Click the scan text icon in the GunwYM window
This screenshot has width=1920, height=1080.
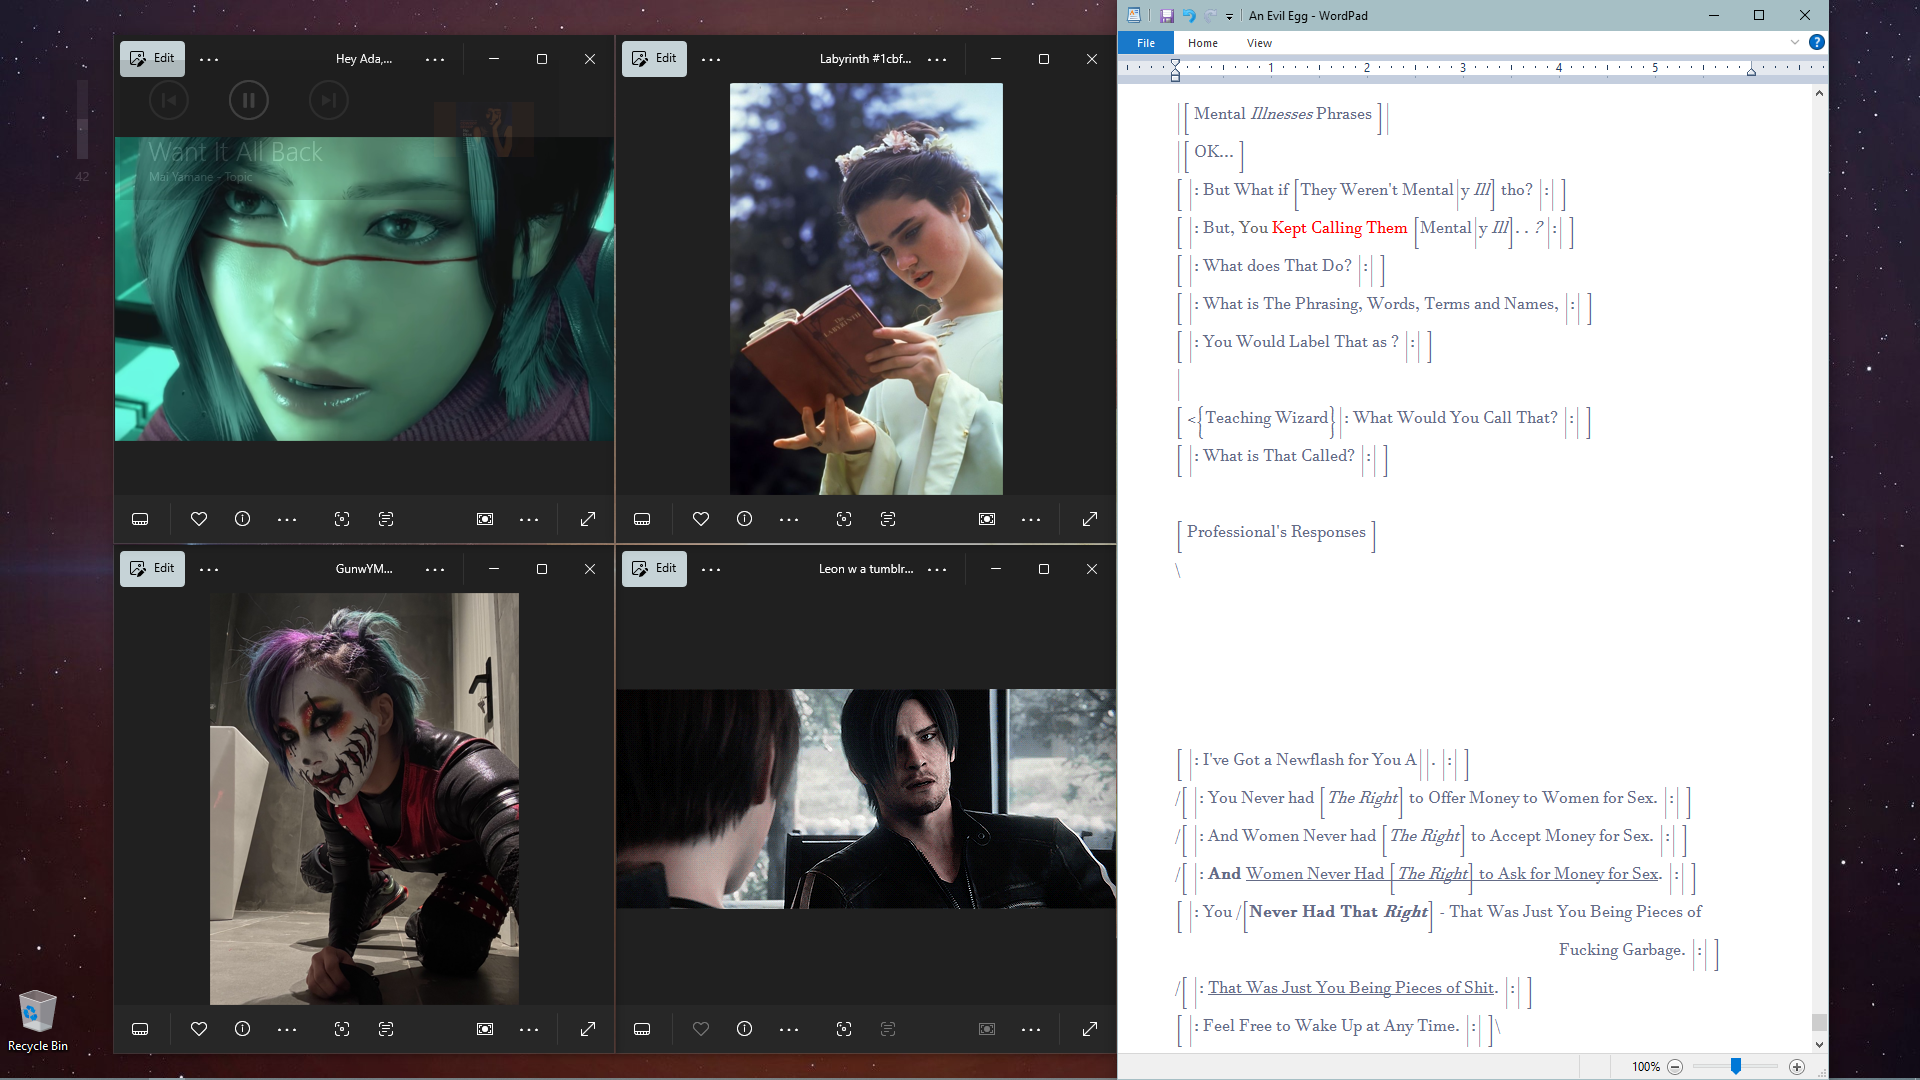(386, 1029)
